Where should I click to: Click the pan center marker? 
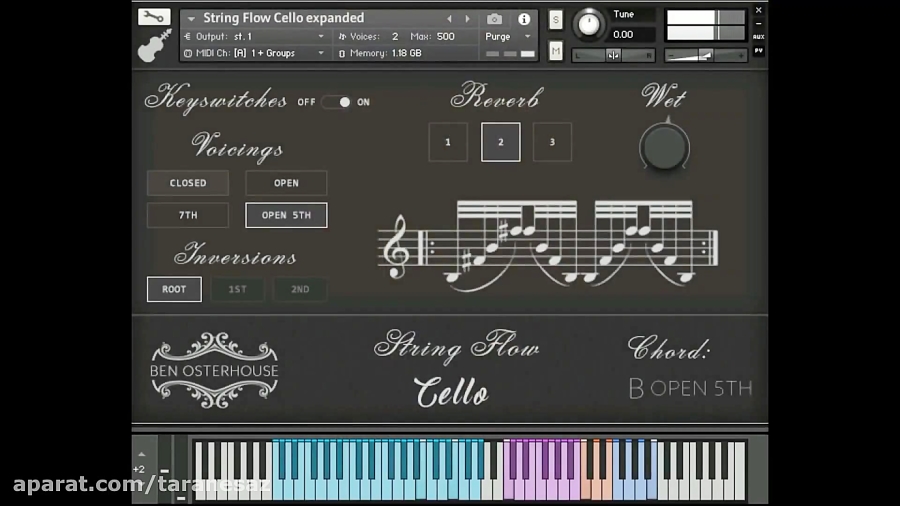(x=613, y=55)
